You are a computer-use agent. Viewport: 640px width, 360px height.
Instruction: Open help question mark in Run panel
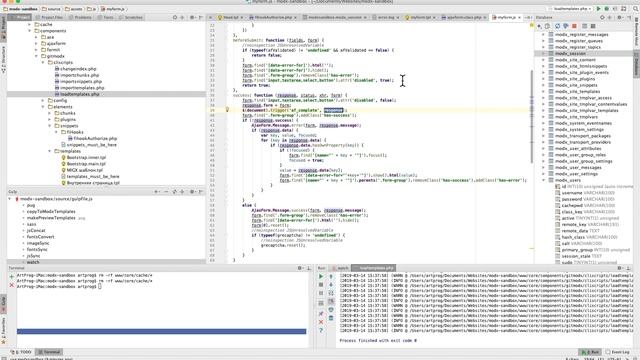321,330
